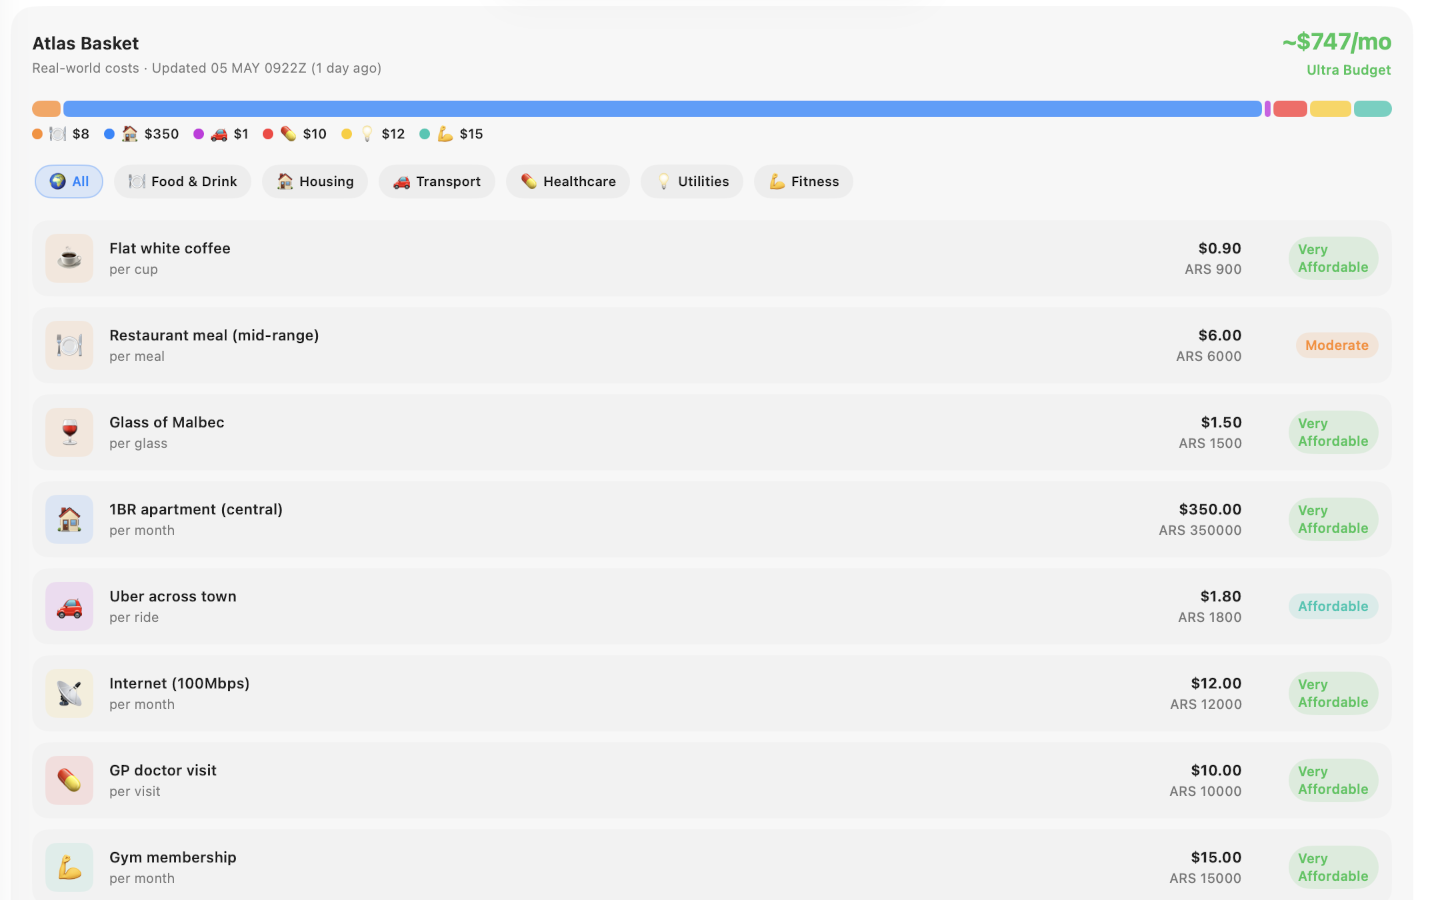The image size is (1432, 904).
Task: Click the plate icon for Restaurant meal
Action: [69, 345]
